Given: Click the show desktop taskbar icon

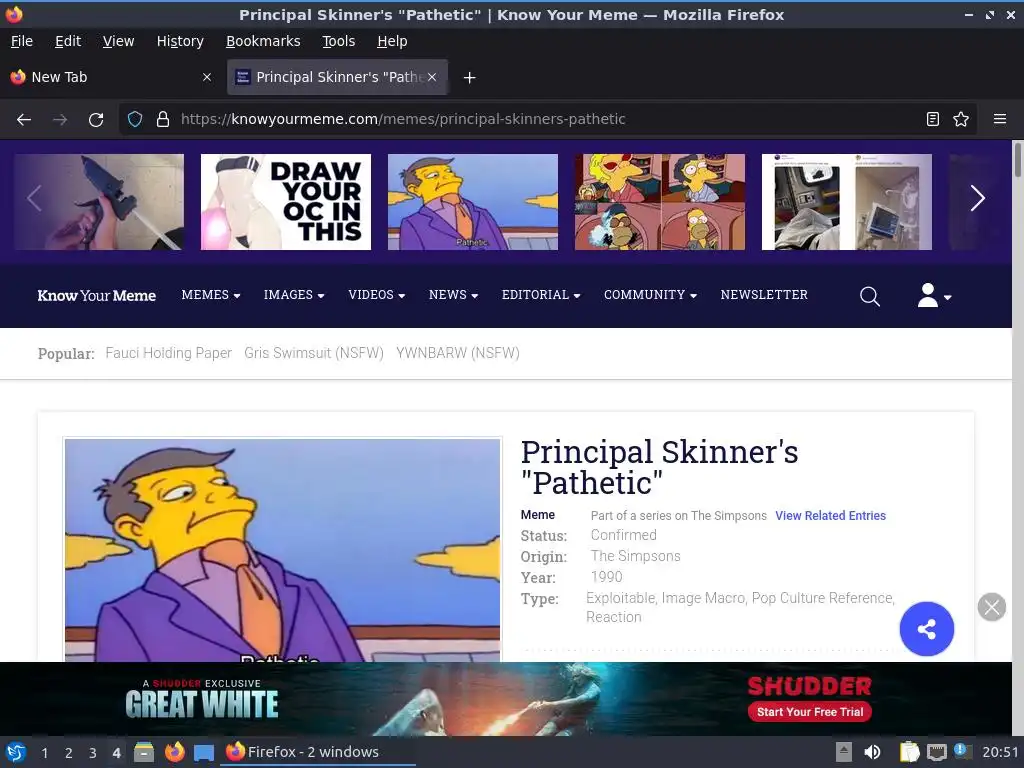Looking at the screenshot, I should [x=204, y=752].
